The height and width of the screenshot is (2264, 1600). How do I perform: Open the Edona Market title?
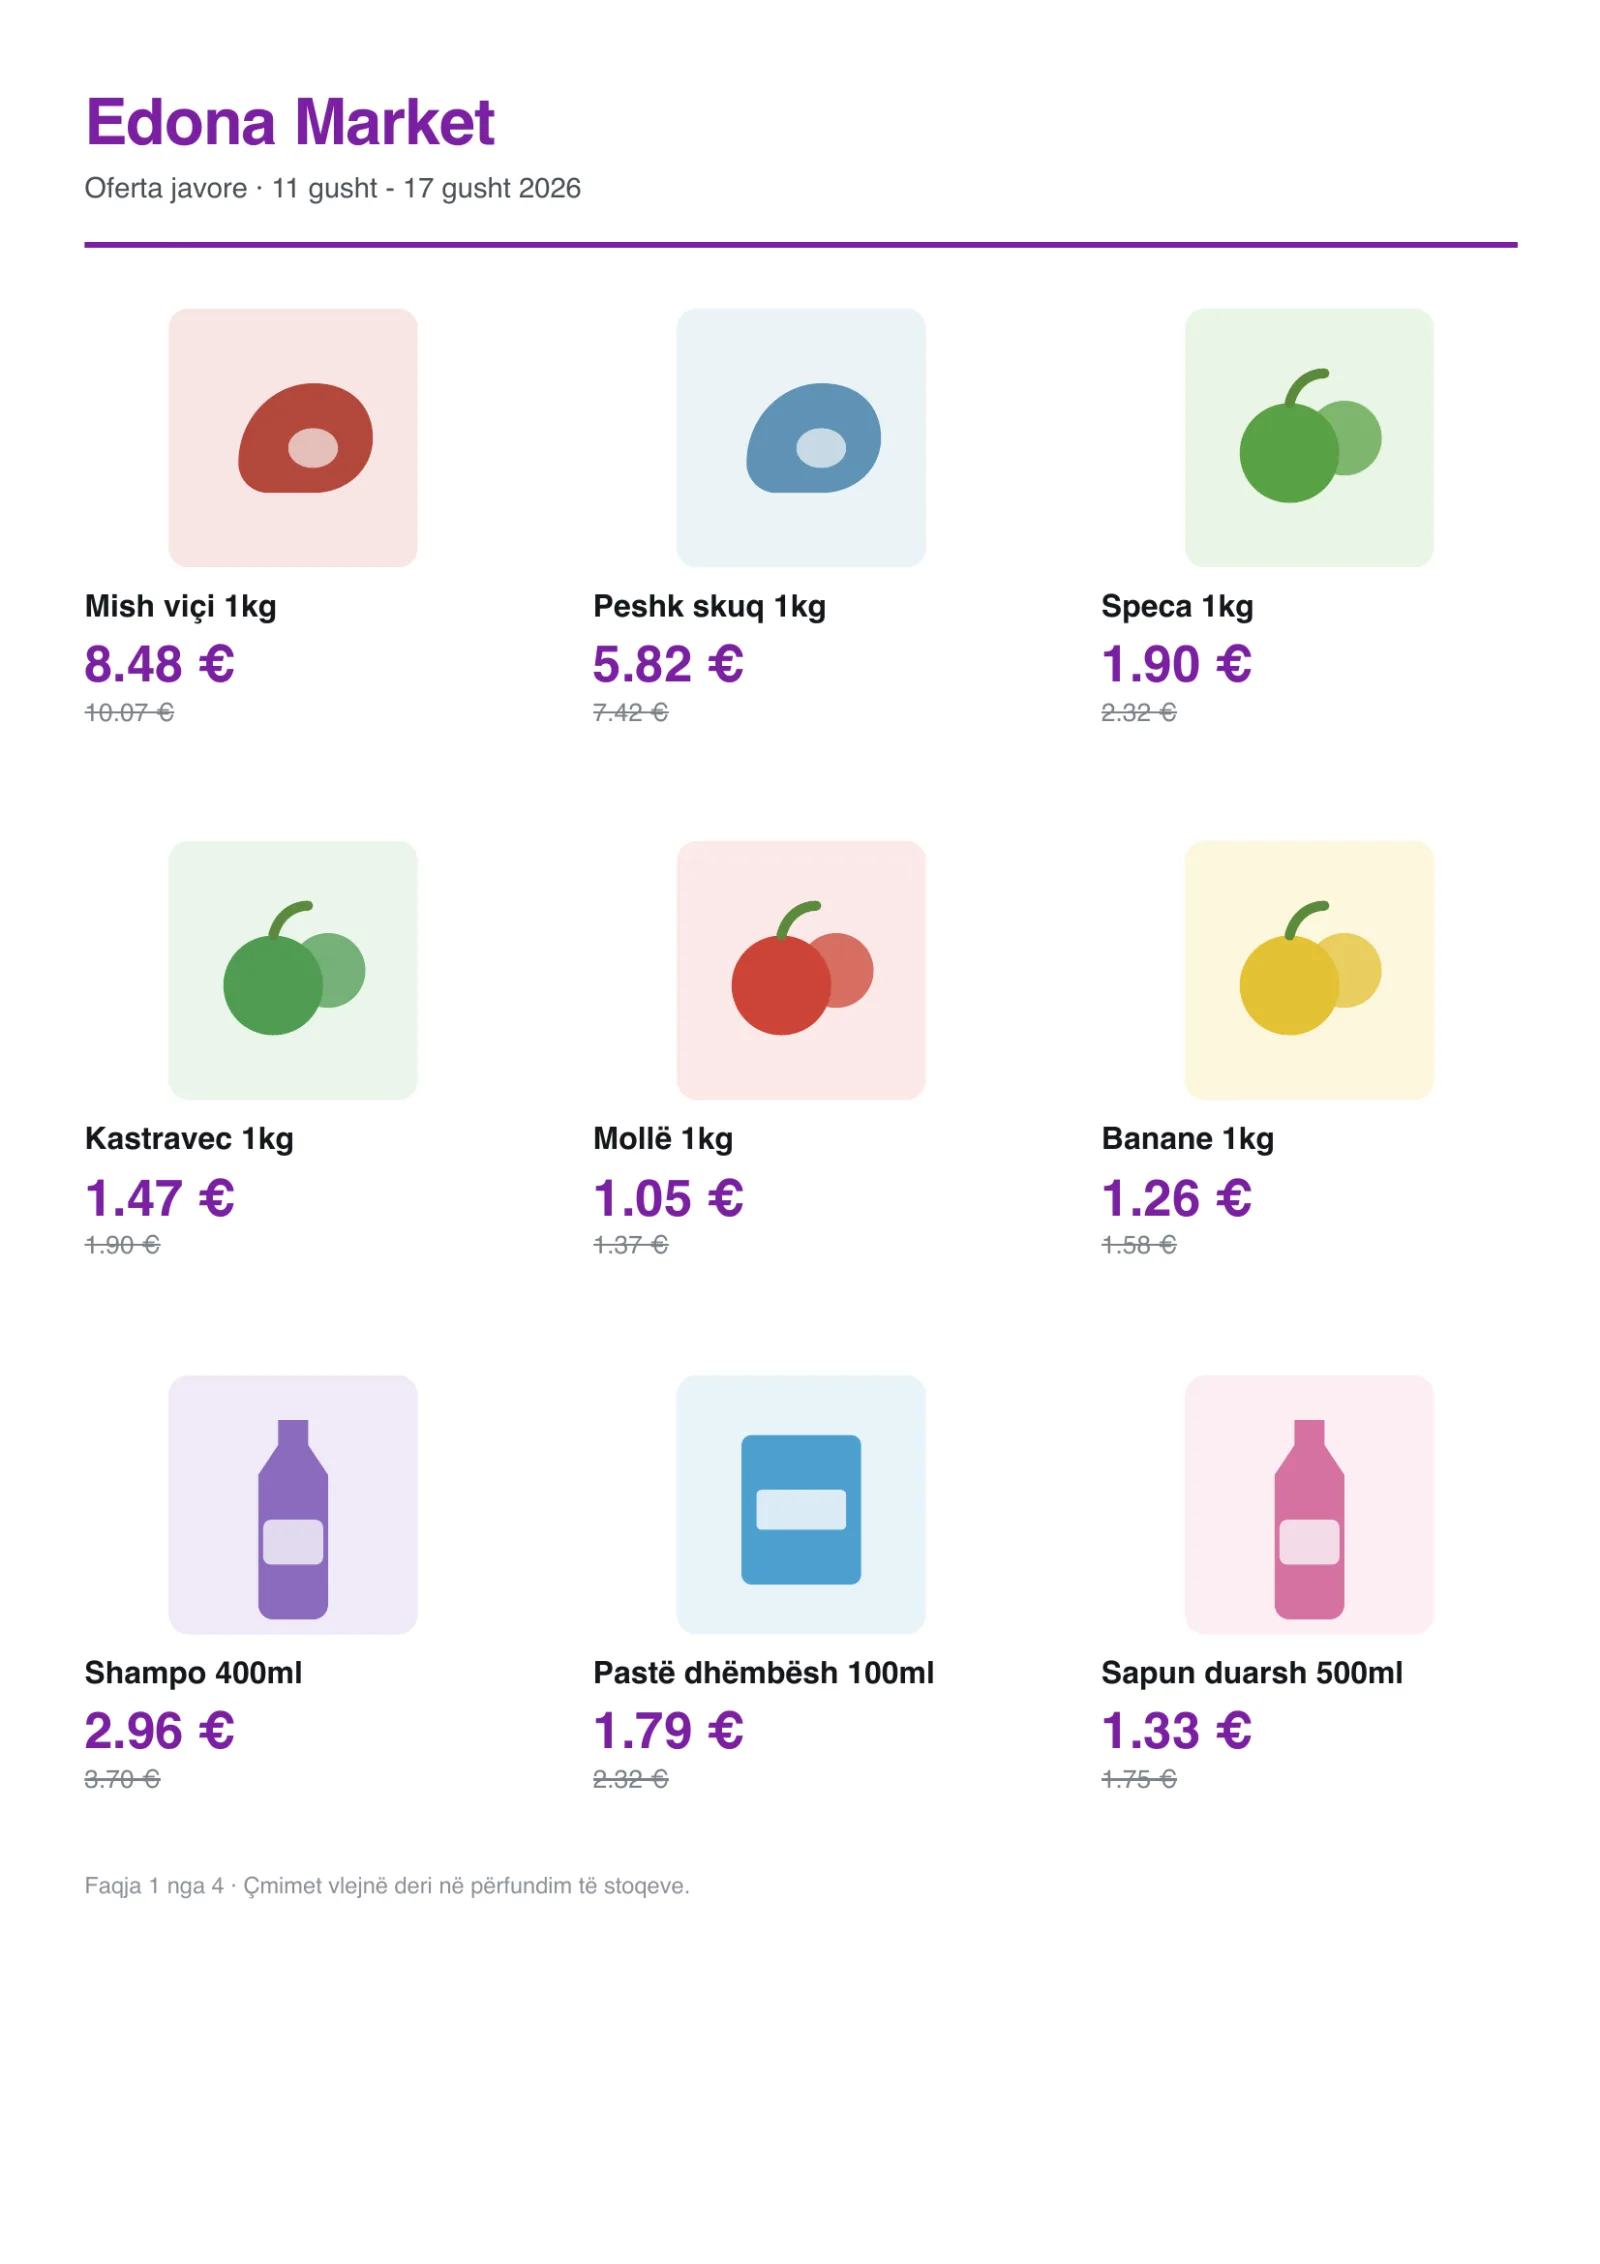[290, 122]
